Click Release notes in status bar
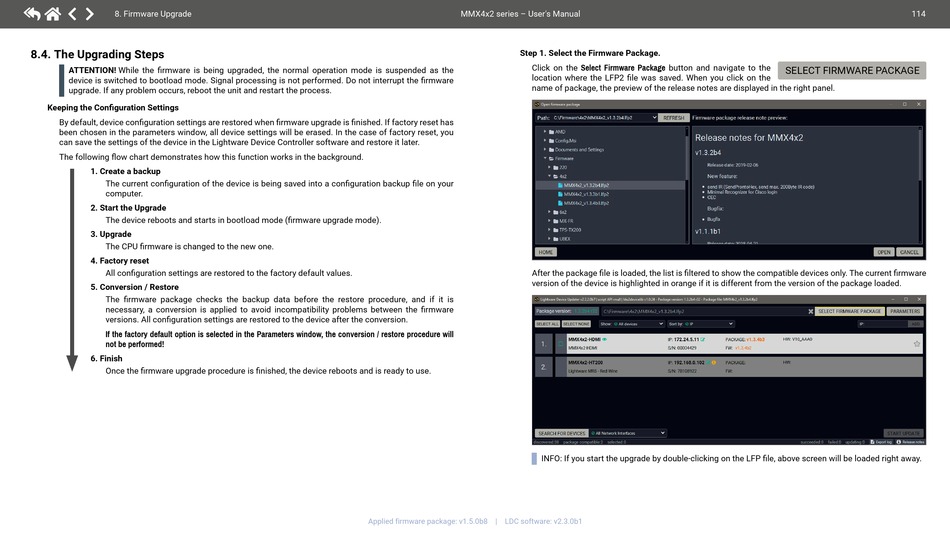The height and width of the screenshot is (533, 950). coord(911,442)
